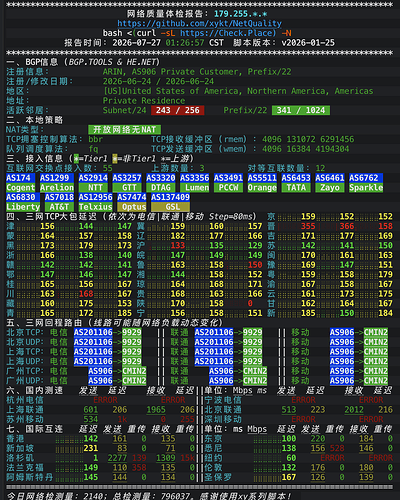Screen dimensions: 400x500
Task: Select 'ARIN, AS906 Private Customer, Prefix/22' text
Action: coord(197,72)
